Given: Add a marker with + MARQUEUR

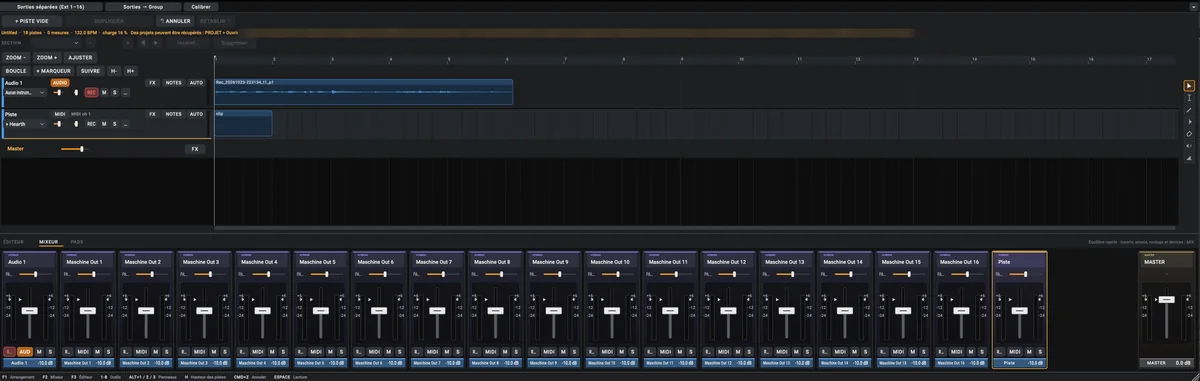Looking at the screenshot, I should click(x=54, y=71).
